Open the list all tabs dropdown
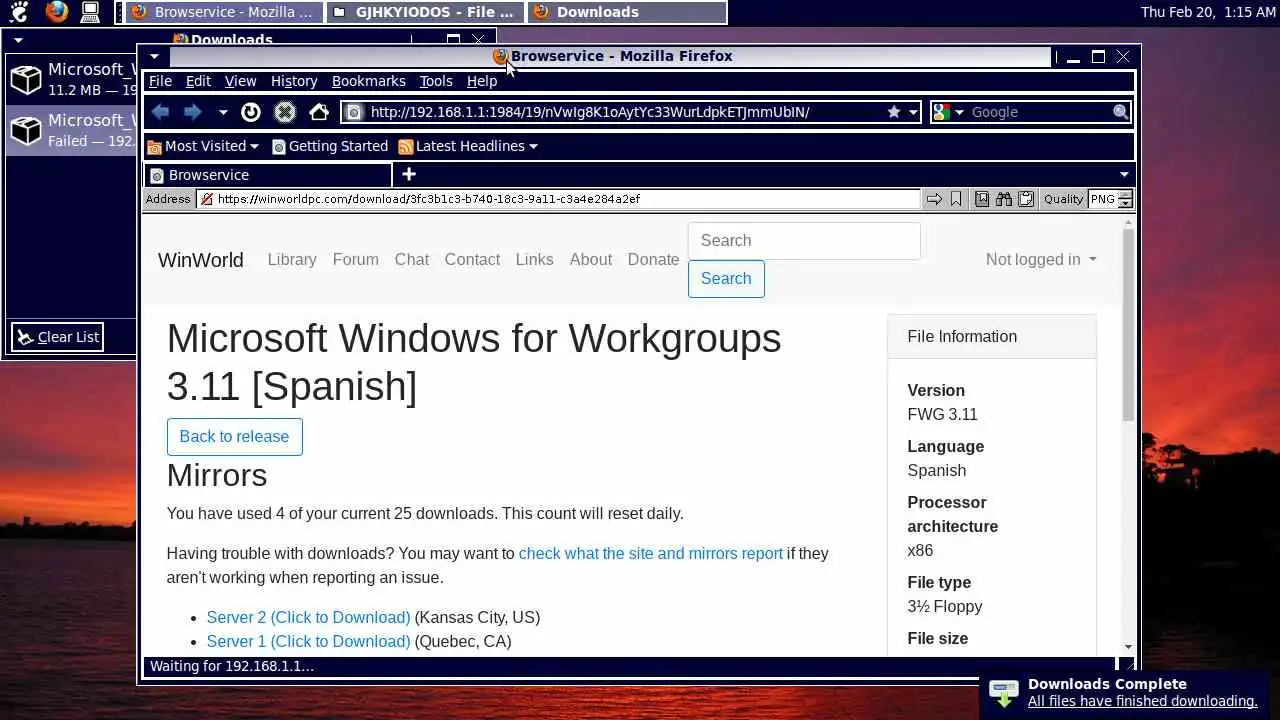The image size is (1280, 720). [x=1124, y=175]
